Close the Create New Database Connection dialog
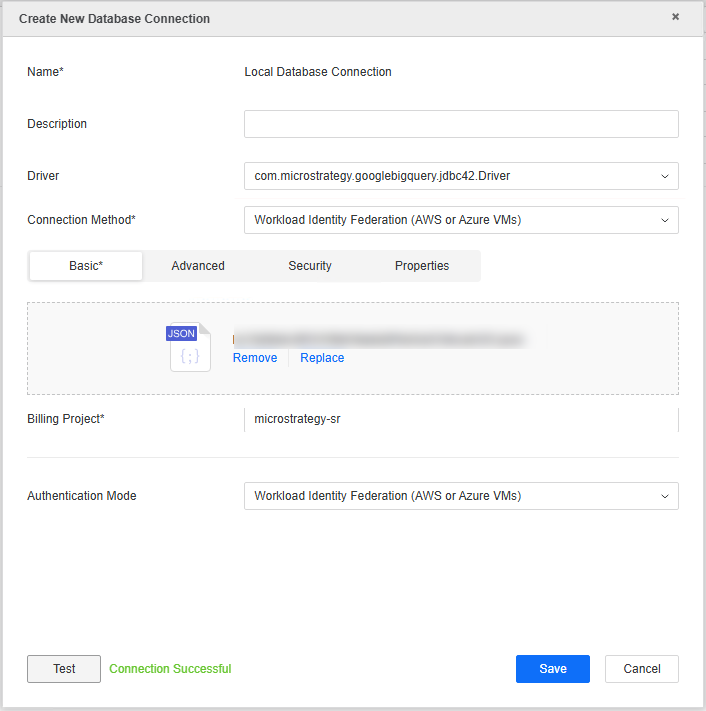 (675, 17)
